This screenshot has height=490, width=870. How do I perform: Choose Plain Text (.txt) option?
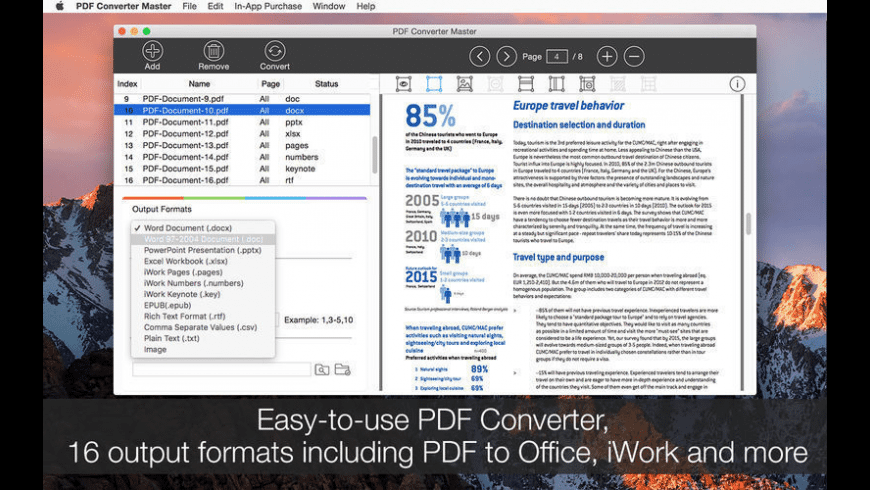(x=203, y=338)
